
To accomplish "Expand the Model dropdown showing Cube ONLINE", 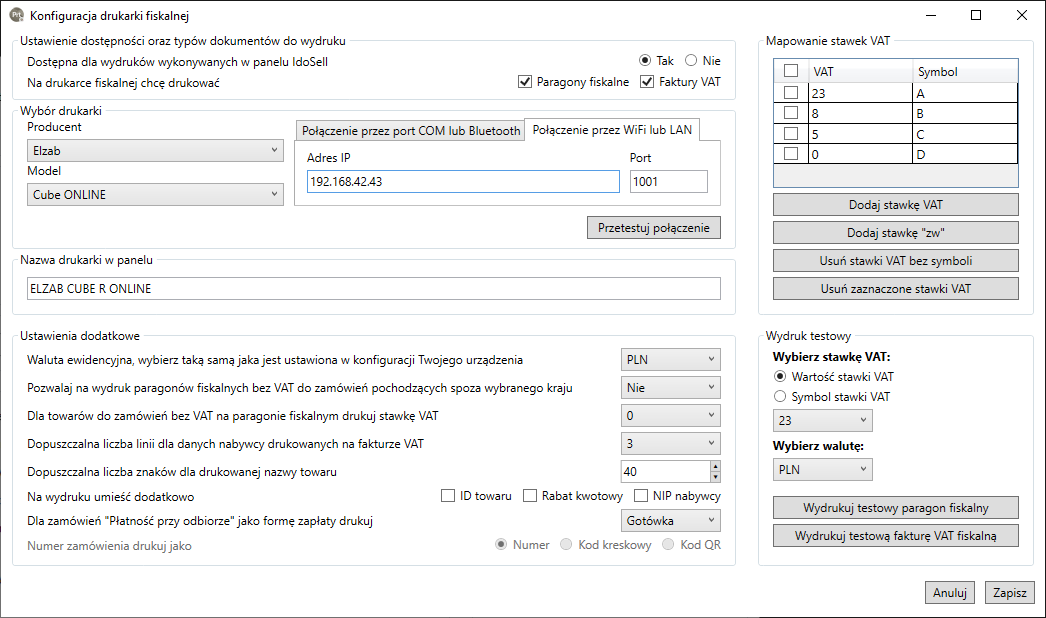I will 155,194.
